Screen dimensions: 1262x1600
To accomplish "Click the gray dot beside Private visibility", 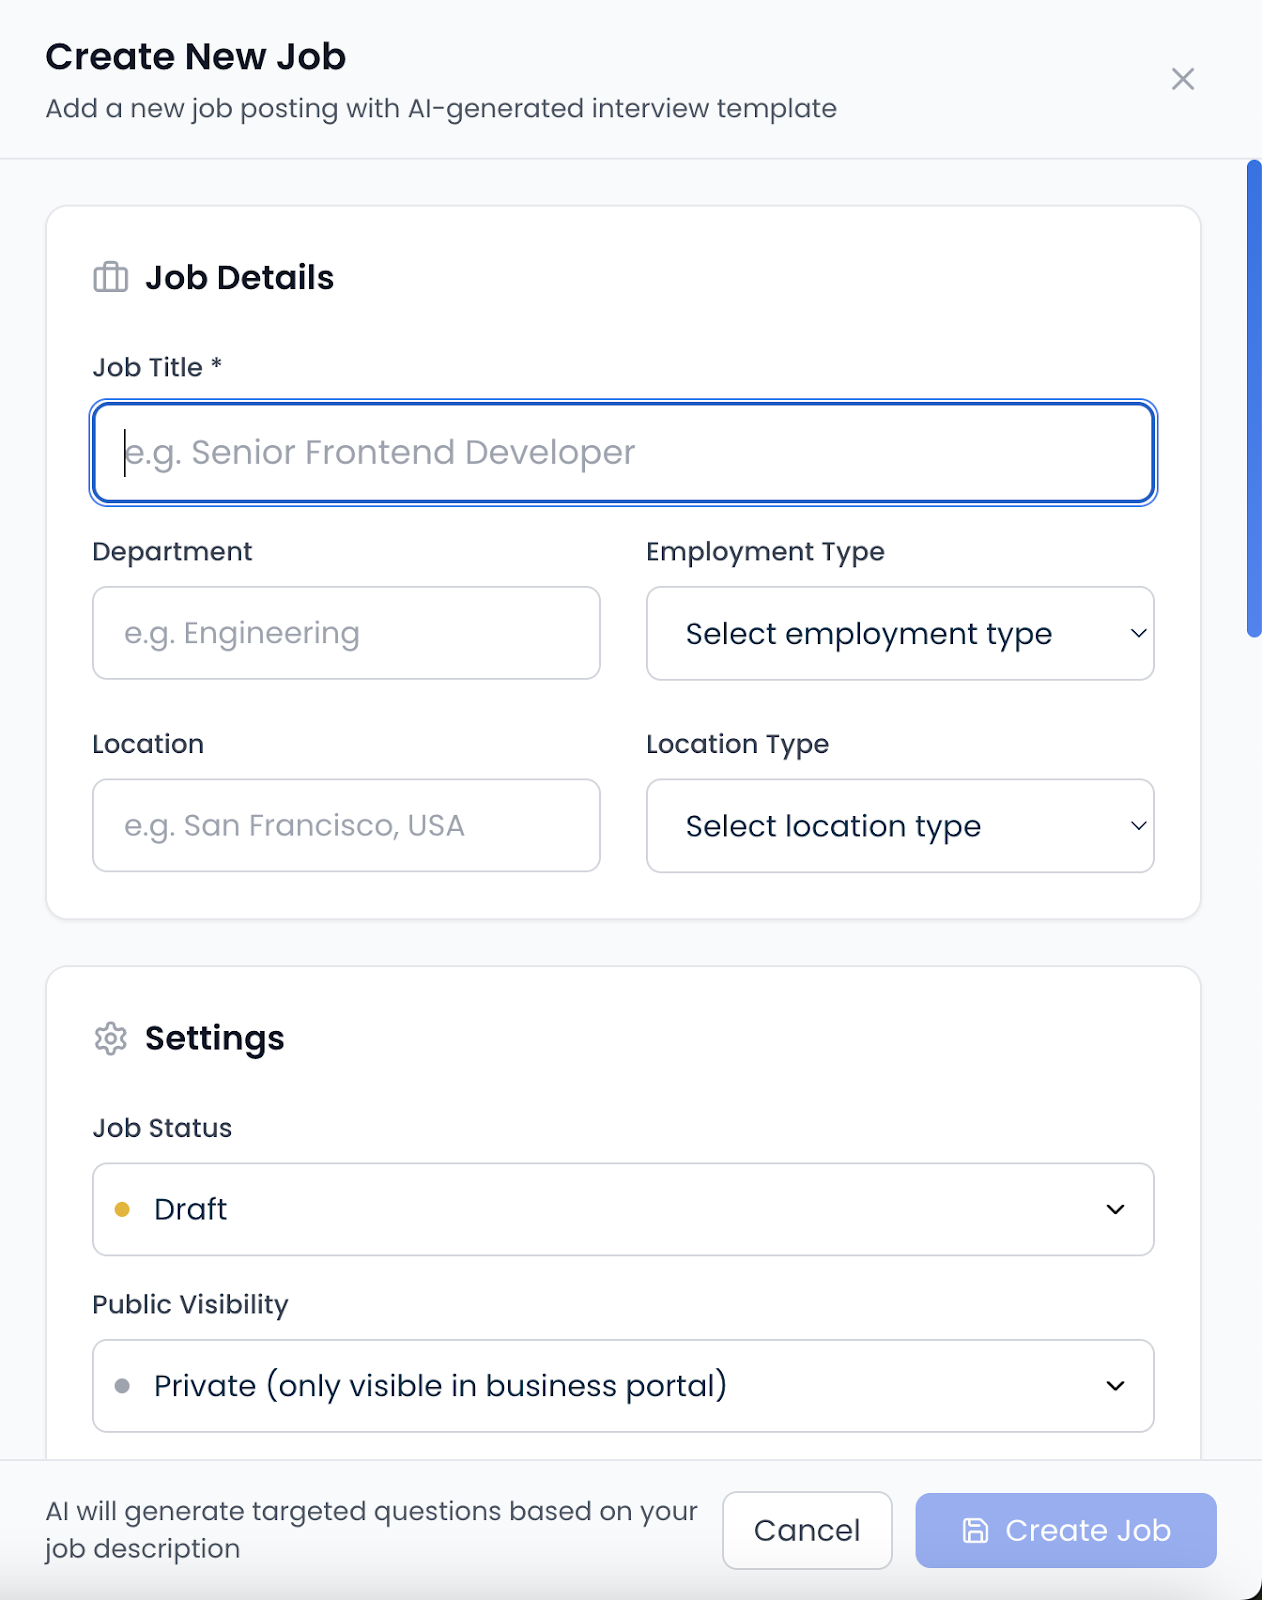I will click(123, 1385).
